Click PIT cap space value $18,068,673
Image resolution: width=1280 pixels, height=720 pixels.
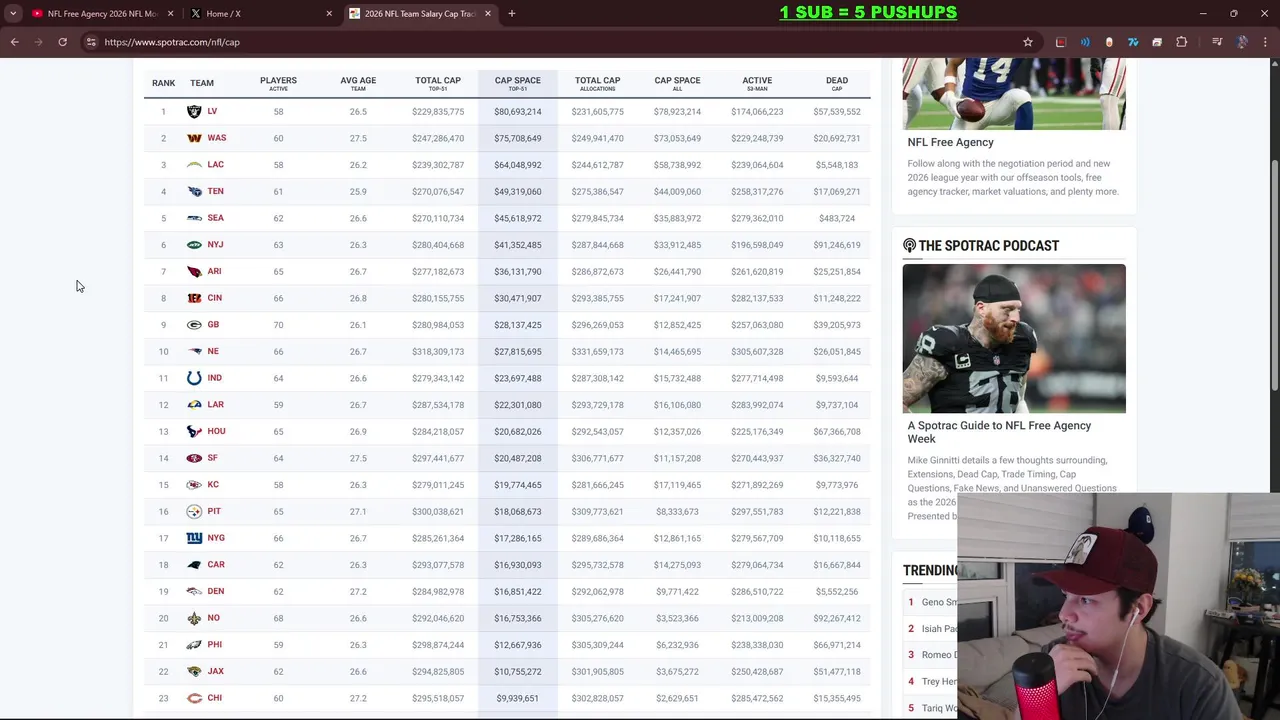tap(518, 512)
